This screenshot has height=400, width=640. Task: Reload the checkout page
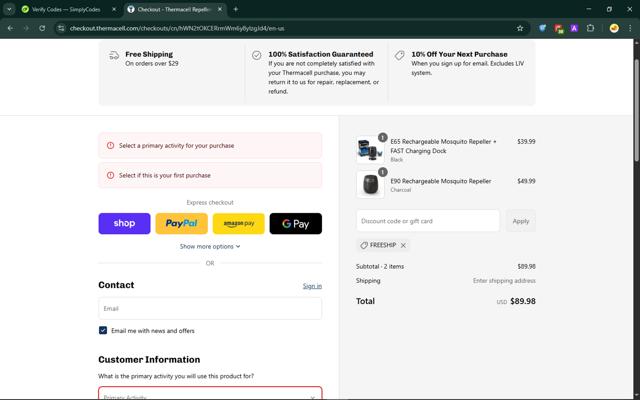pos(42,28)
